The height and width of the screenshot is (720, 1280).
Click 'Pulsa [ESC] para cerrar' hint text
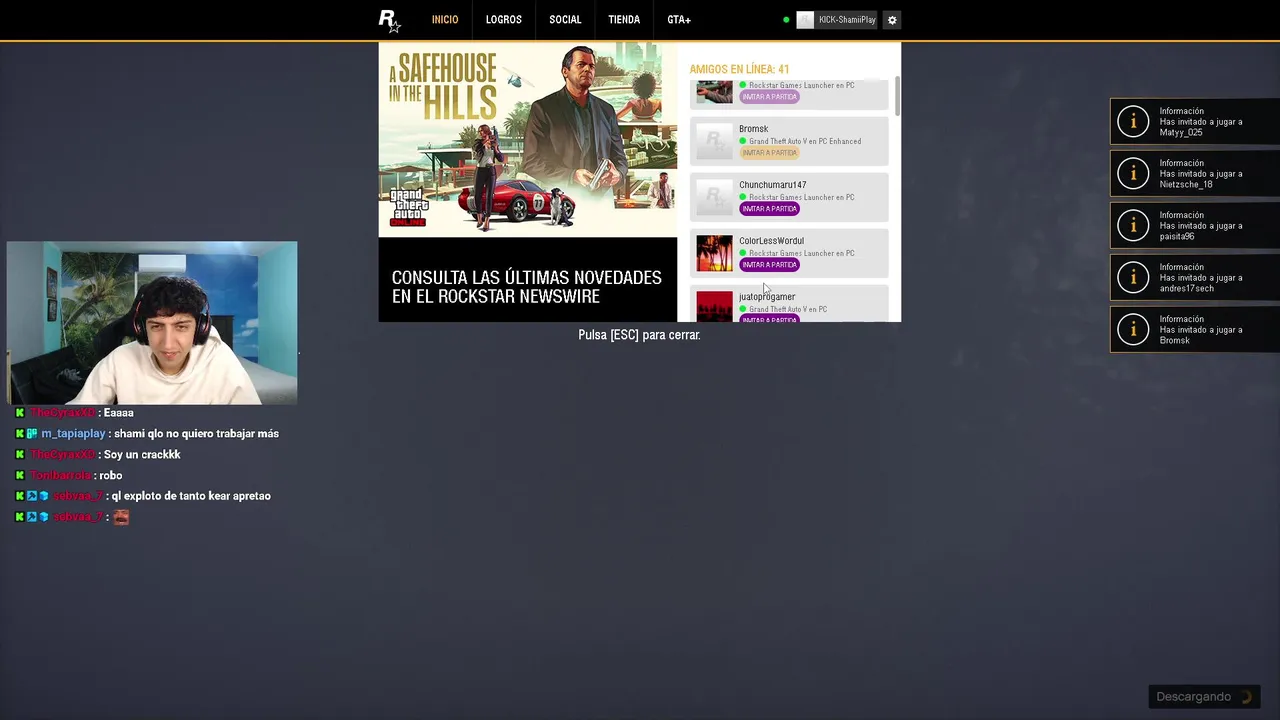coord(639,335)
